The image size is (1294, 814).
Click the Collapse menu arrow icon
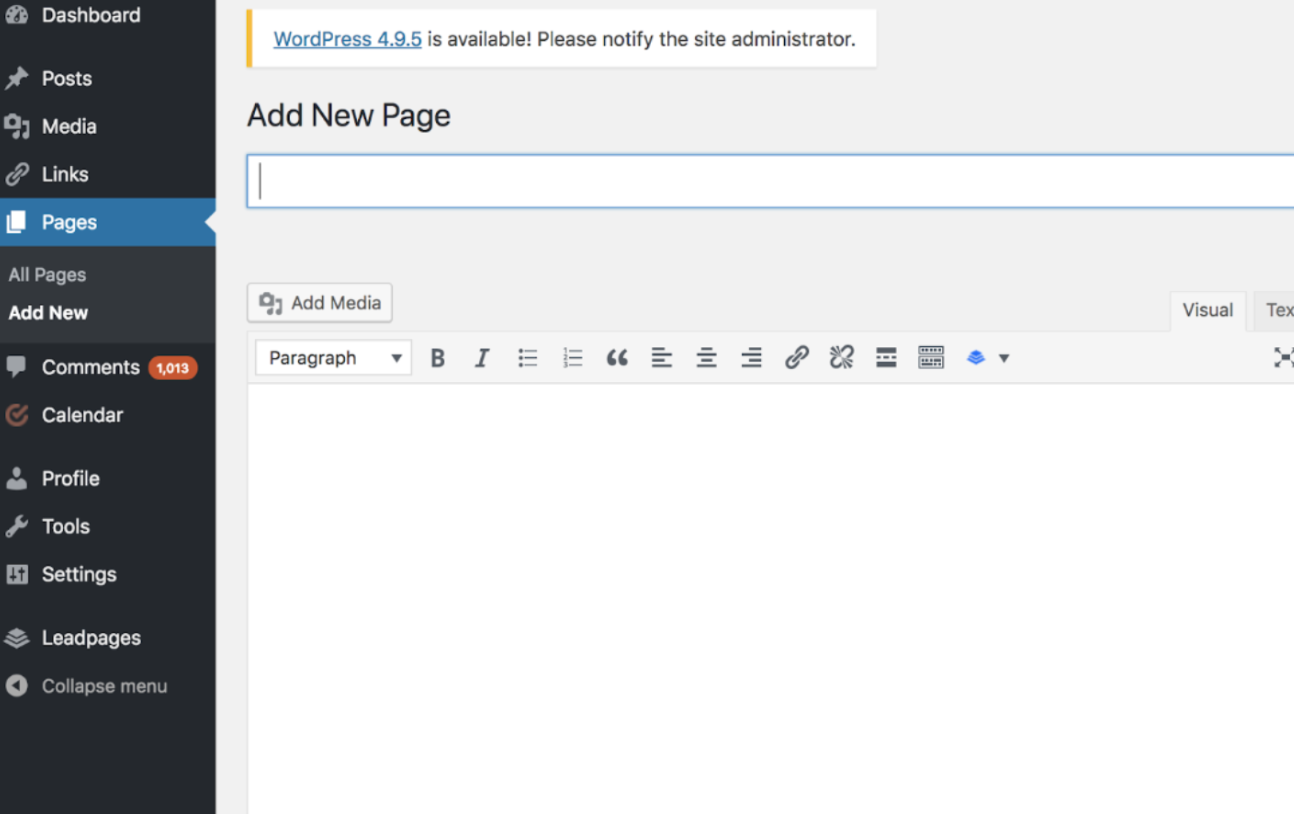pyautogui.click(x=17, y=686)
